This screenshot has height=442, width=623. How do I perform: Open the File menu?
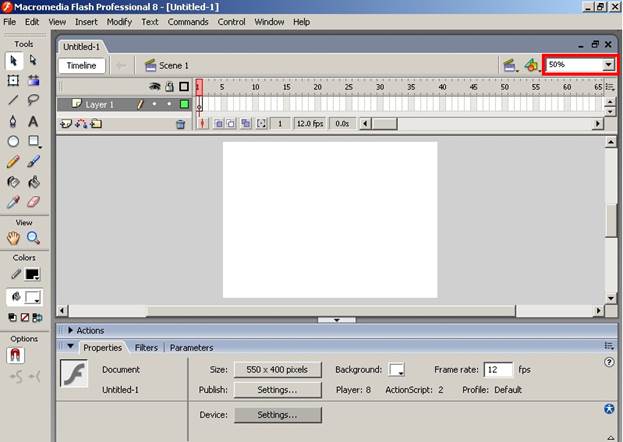[x=10, y=22]
